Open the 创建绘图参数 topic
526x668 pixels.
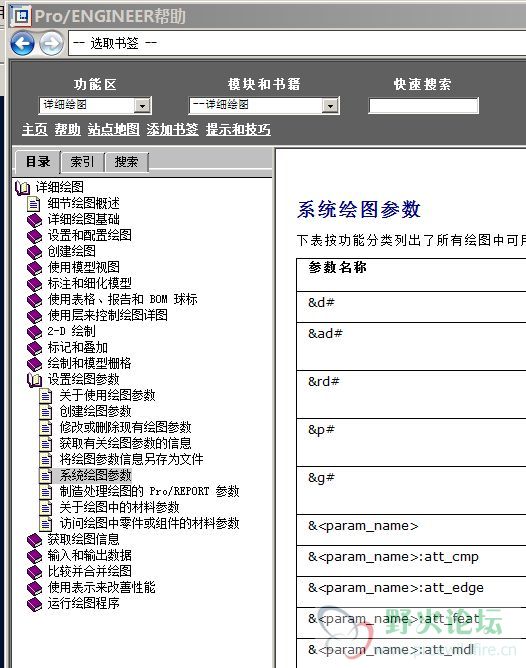pos(95,412)
